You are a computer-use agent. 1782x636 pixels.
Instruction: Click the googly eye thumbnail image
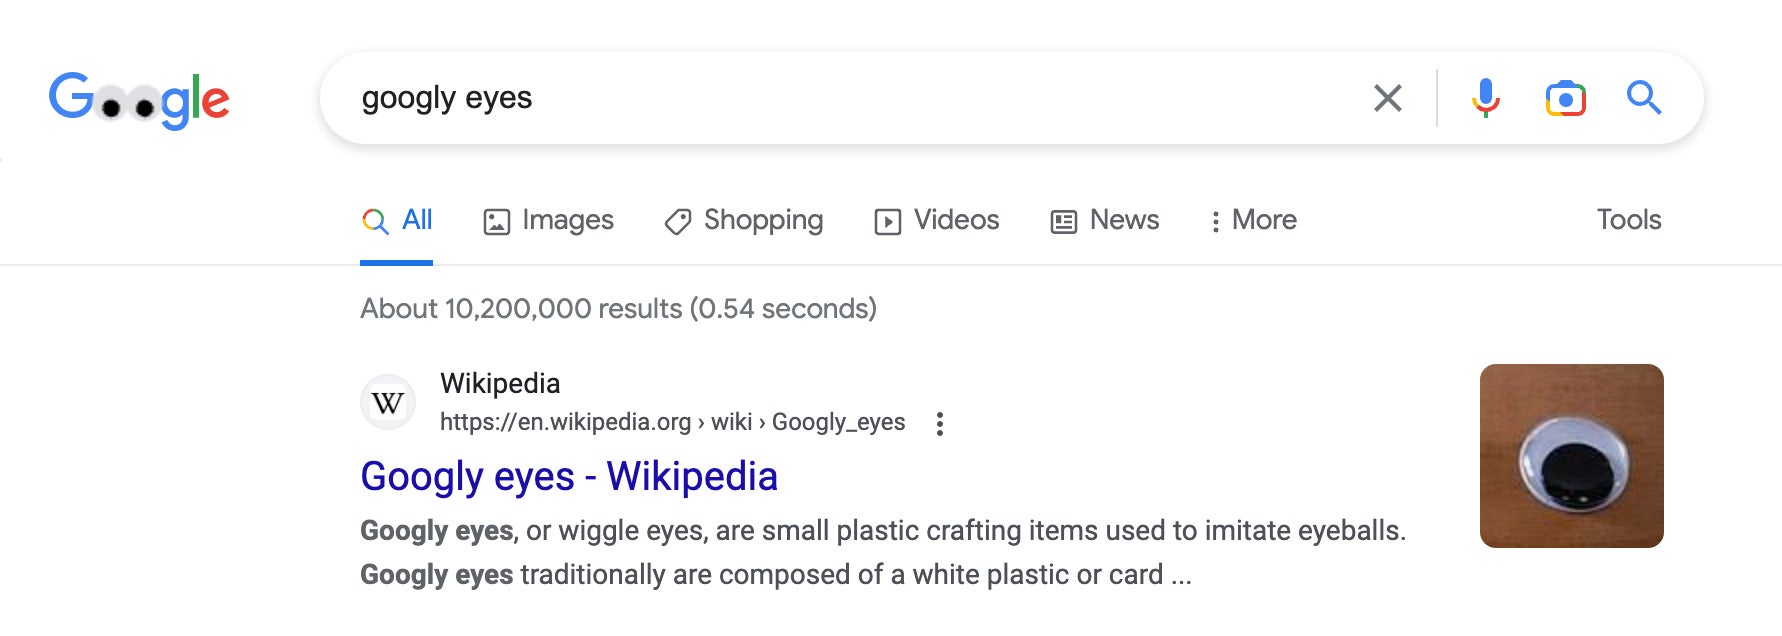coord(1571,456)
